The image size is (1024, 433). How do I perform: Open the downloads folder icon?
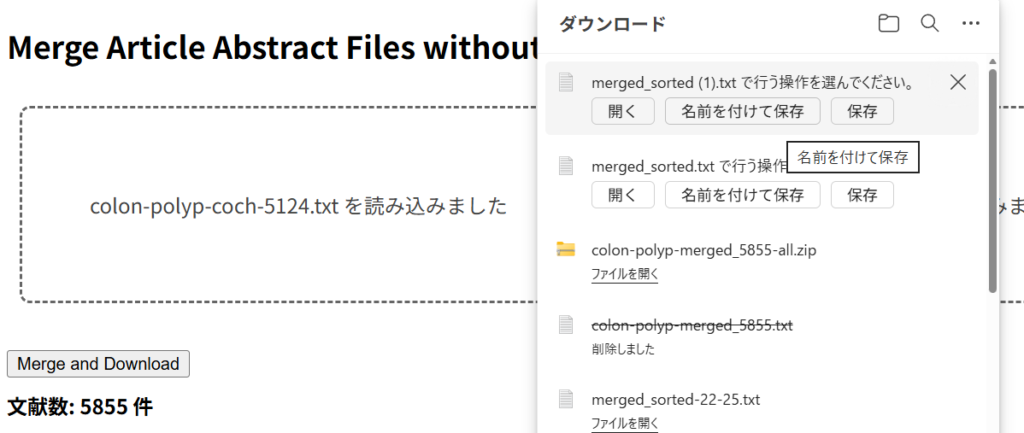tap(888, 24)
